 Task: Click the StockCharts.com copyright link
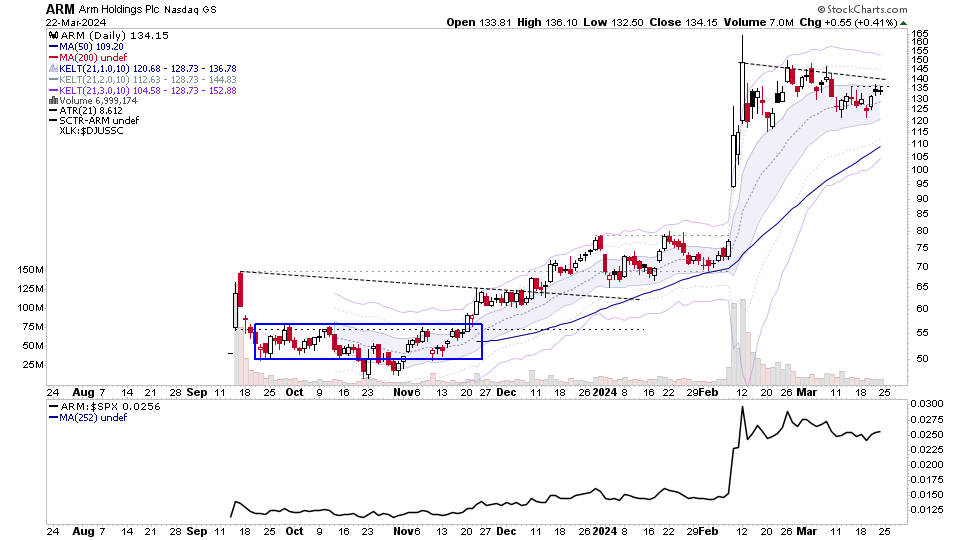coord(862,9)
